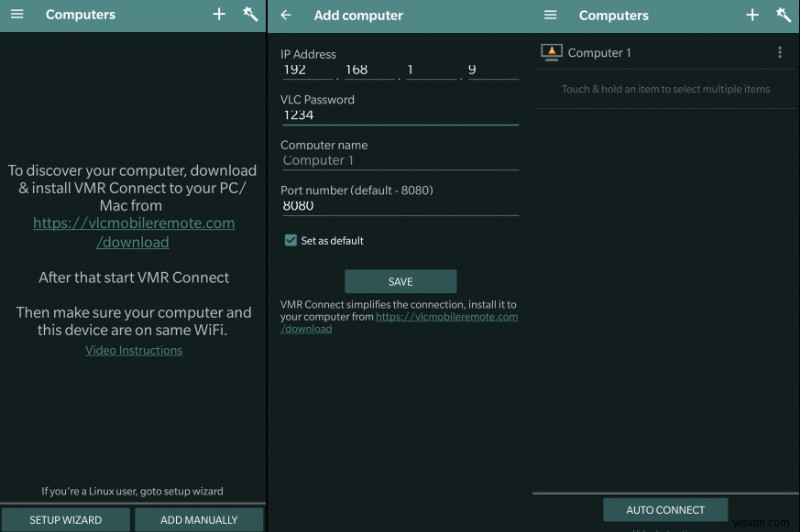Image resolution: width=800 pixels, height=532 pixels.
Task: Click the SETUP WIZARD button
Action: click(x=65, y=520)
